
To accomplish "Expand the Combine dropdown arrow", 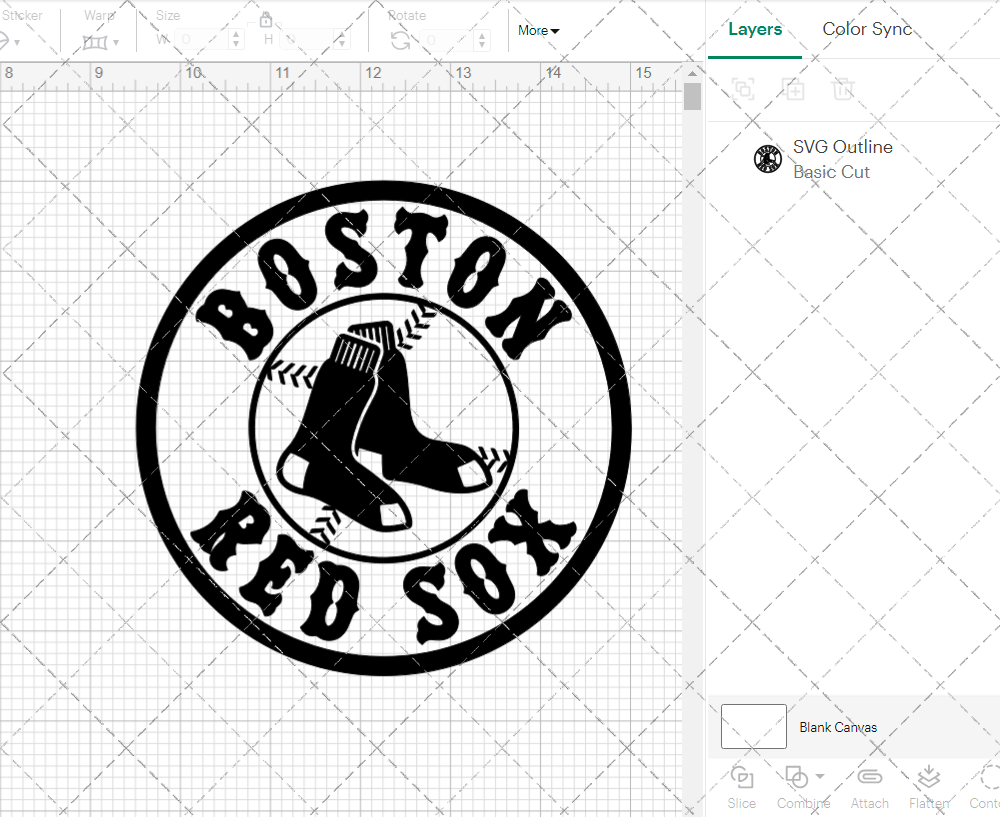I will [x=820, y=776].
